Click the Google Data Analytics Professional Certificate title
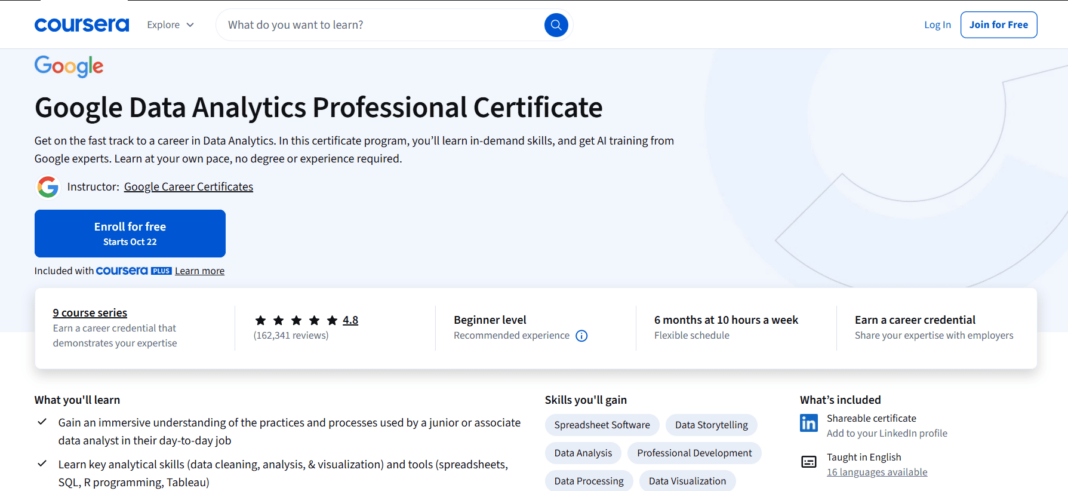1068x491 pixels. [319, 108]
